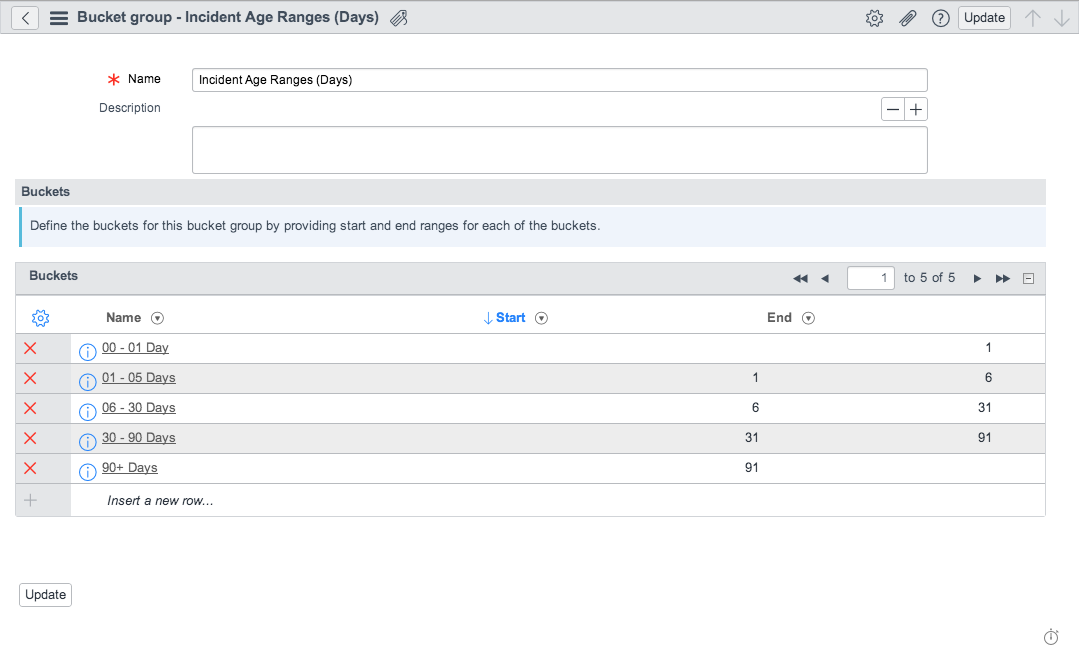This screenshot has height=650, width=1079.
Task: Expand the Description field with plus
Action: tap(916, 109)
